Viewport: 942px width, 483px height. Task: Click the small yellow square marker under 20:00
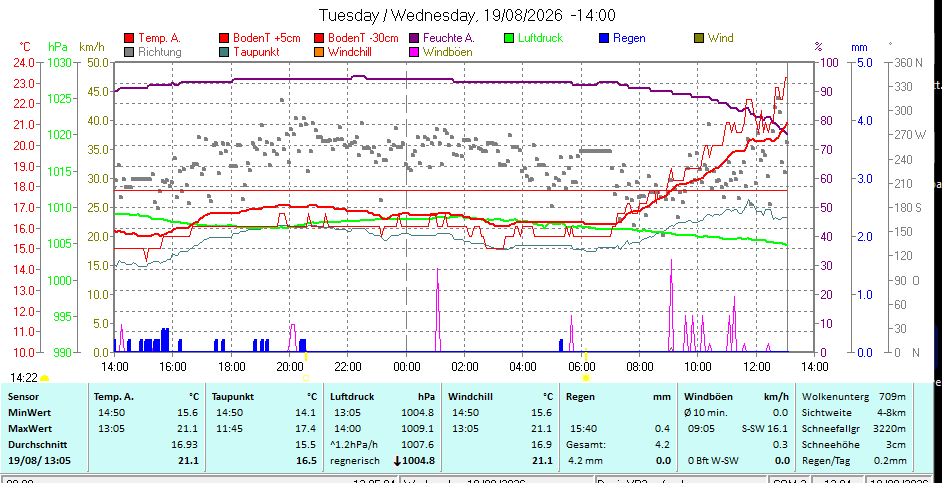click(x=306, y=378)
